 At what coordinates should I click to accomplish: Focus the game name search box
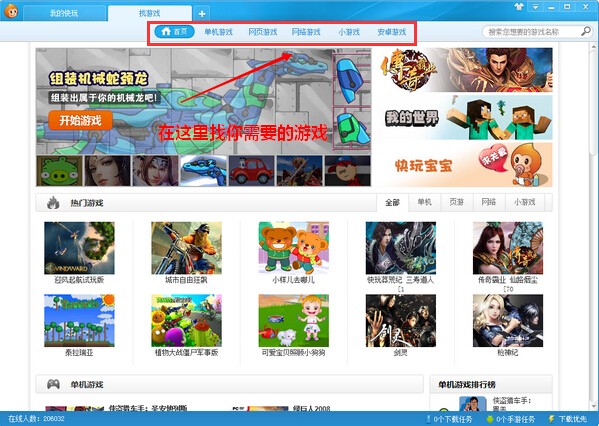[x=532, y=32]
